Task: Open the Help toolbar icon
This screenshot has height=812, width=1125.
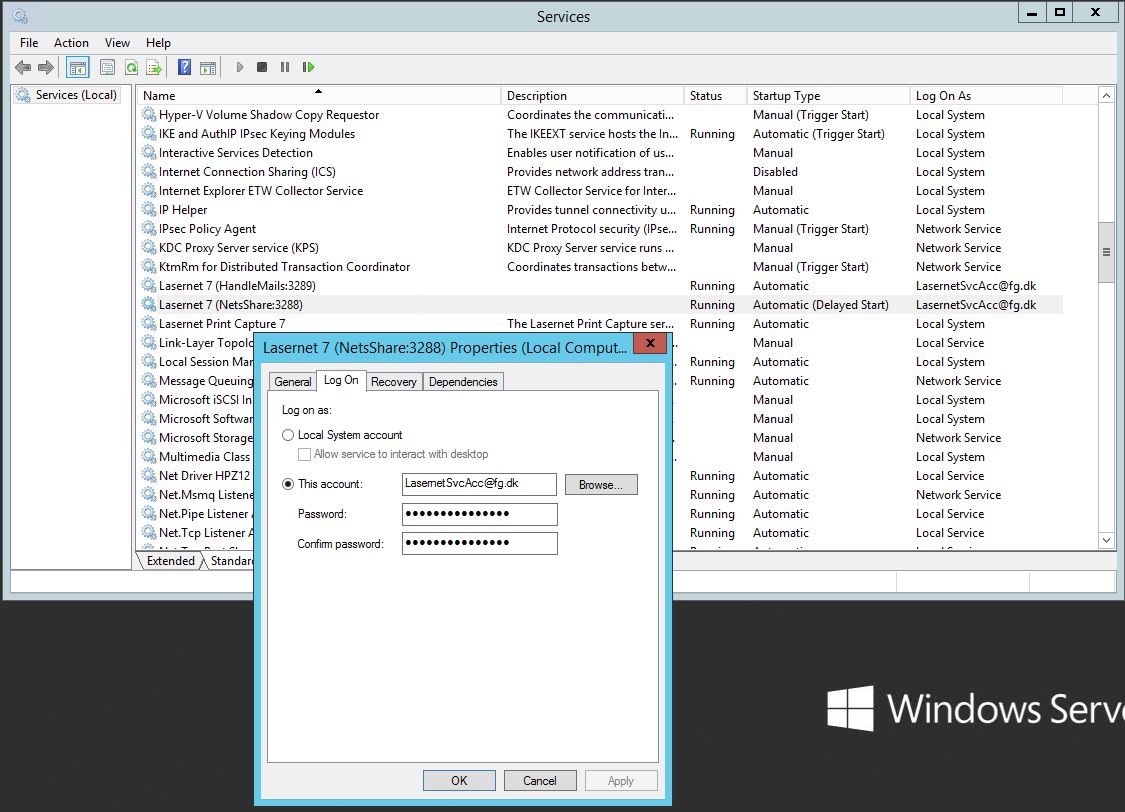Action: tap(184, 68)
